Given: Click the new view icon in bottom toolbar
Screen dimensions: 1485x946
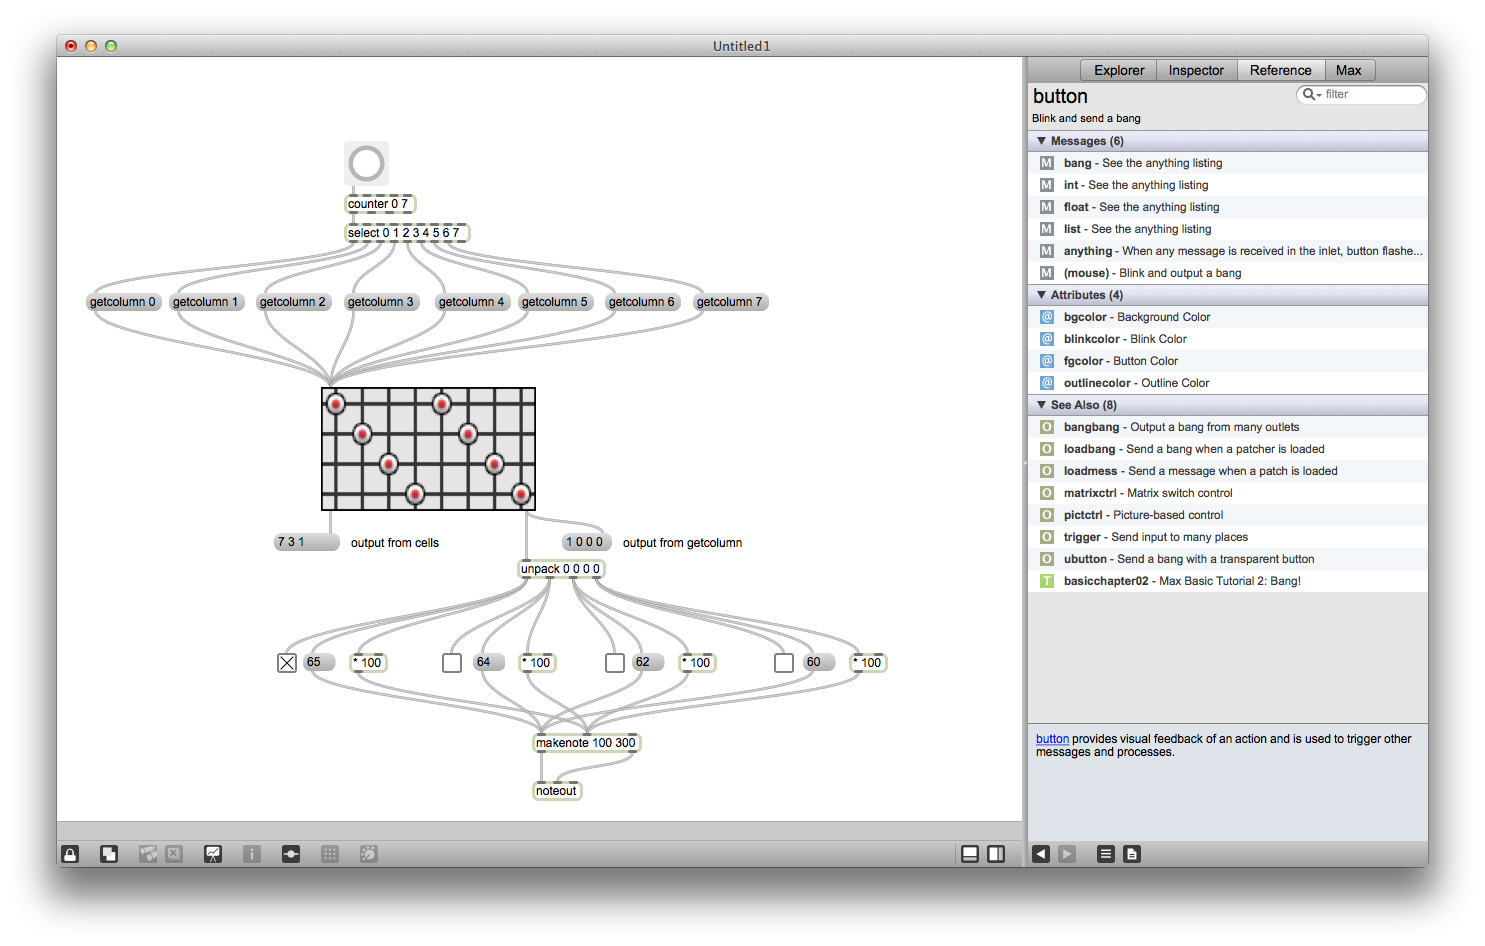Looking at the screenshot, I should (x=109, y=854).
